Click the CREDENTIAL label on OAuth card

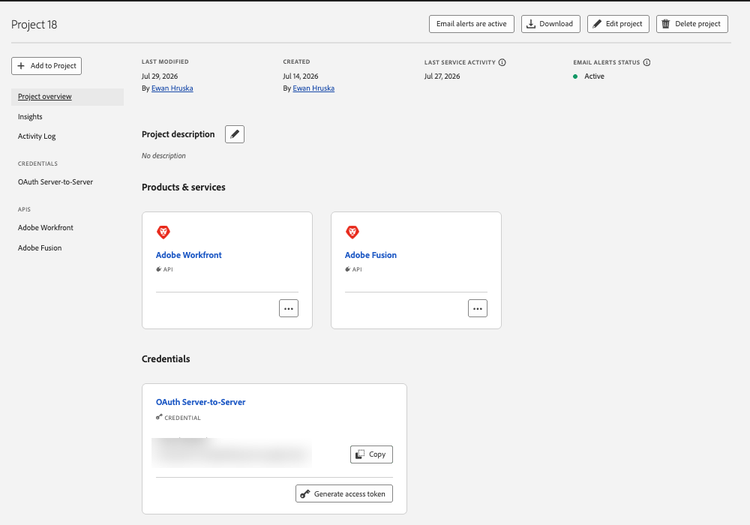pos(183,418)
